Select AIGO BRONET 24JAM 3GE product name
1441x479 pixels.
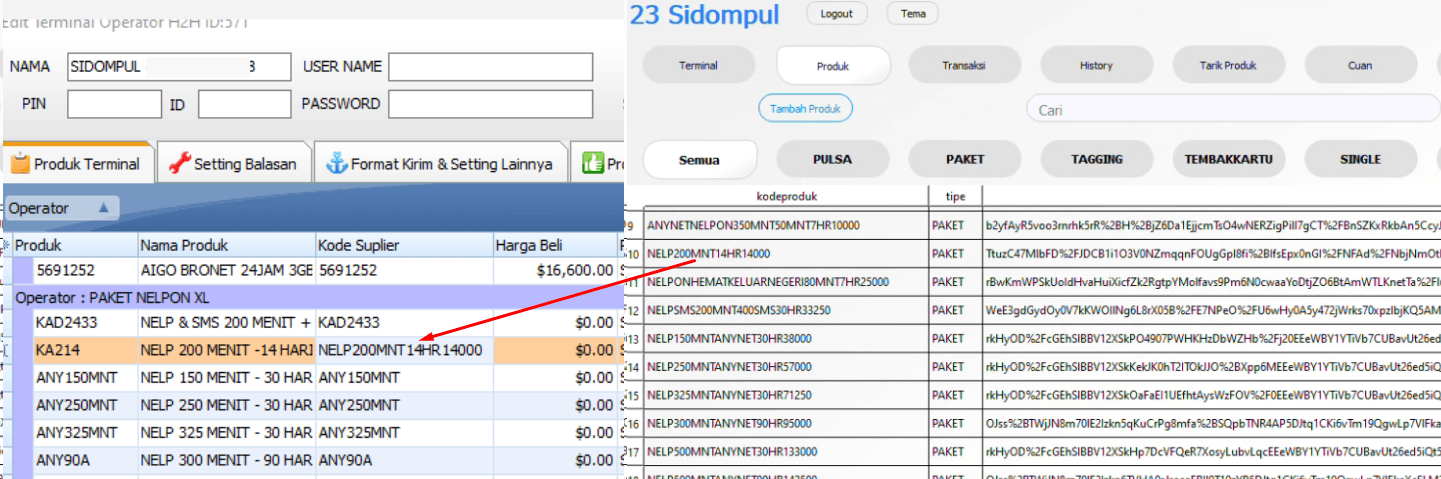click(226, 270)
